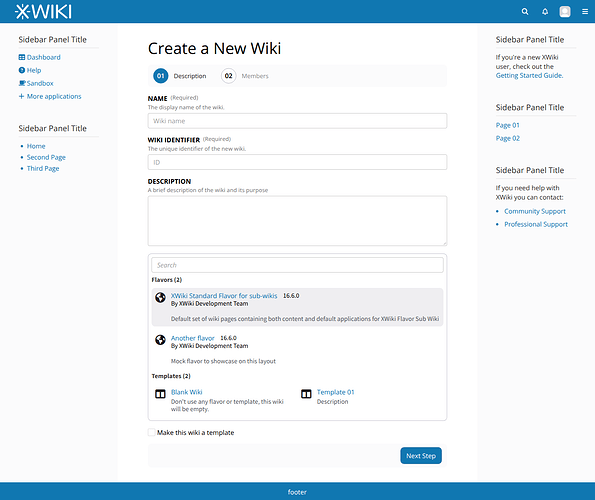This screenshot has width=595, height=500.
Task: Select step 01 Description
Action: (x=180, y=76)
